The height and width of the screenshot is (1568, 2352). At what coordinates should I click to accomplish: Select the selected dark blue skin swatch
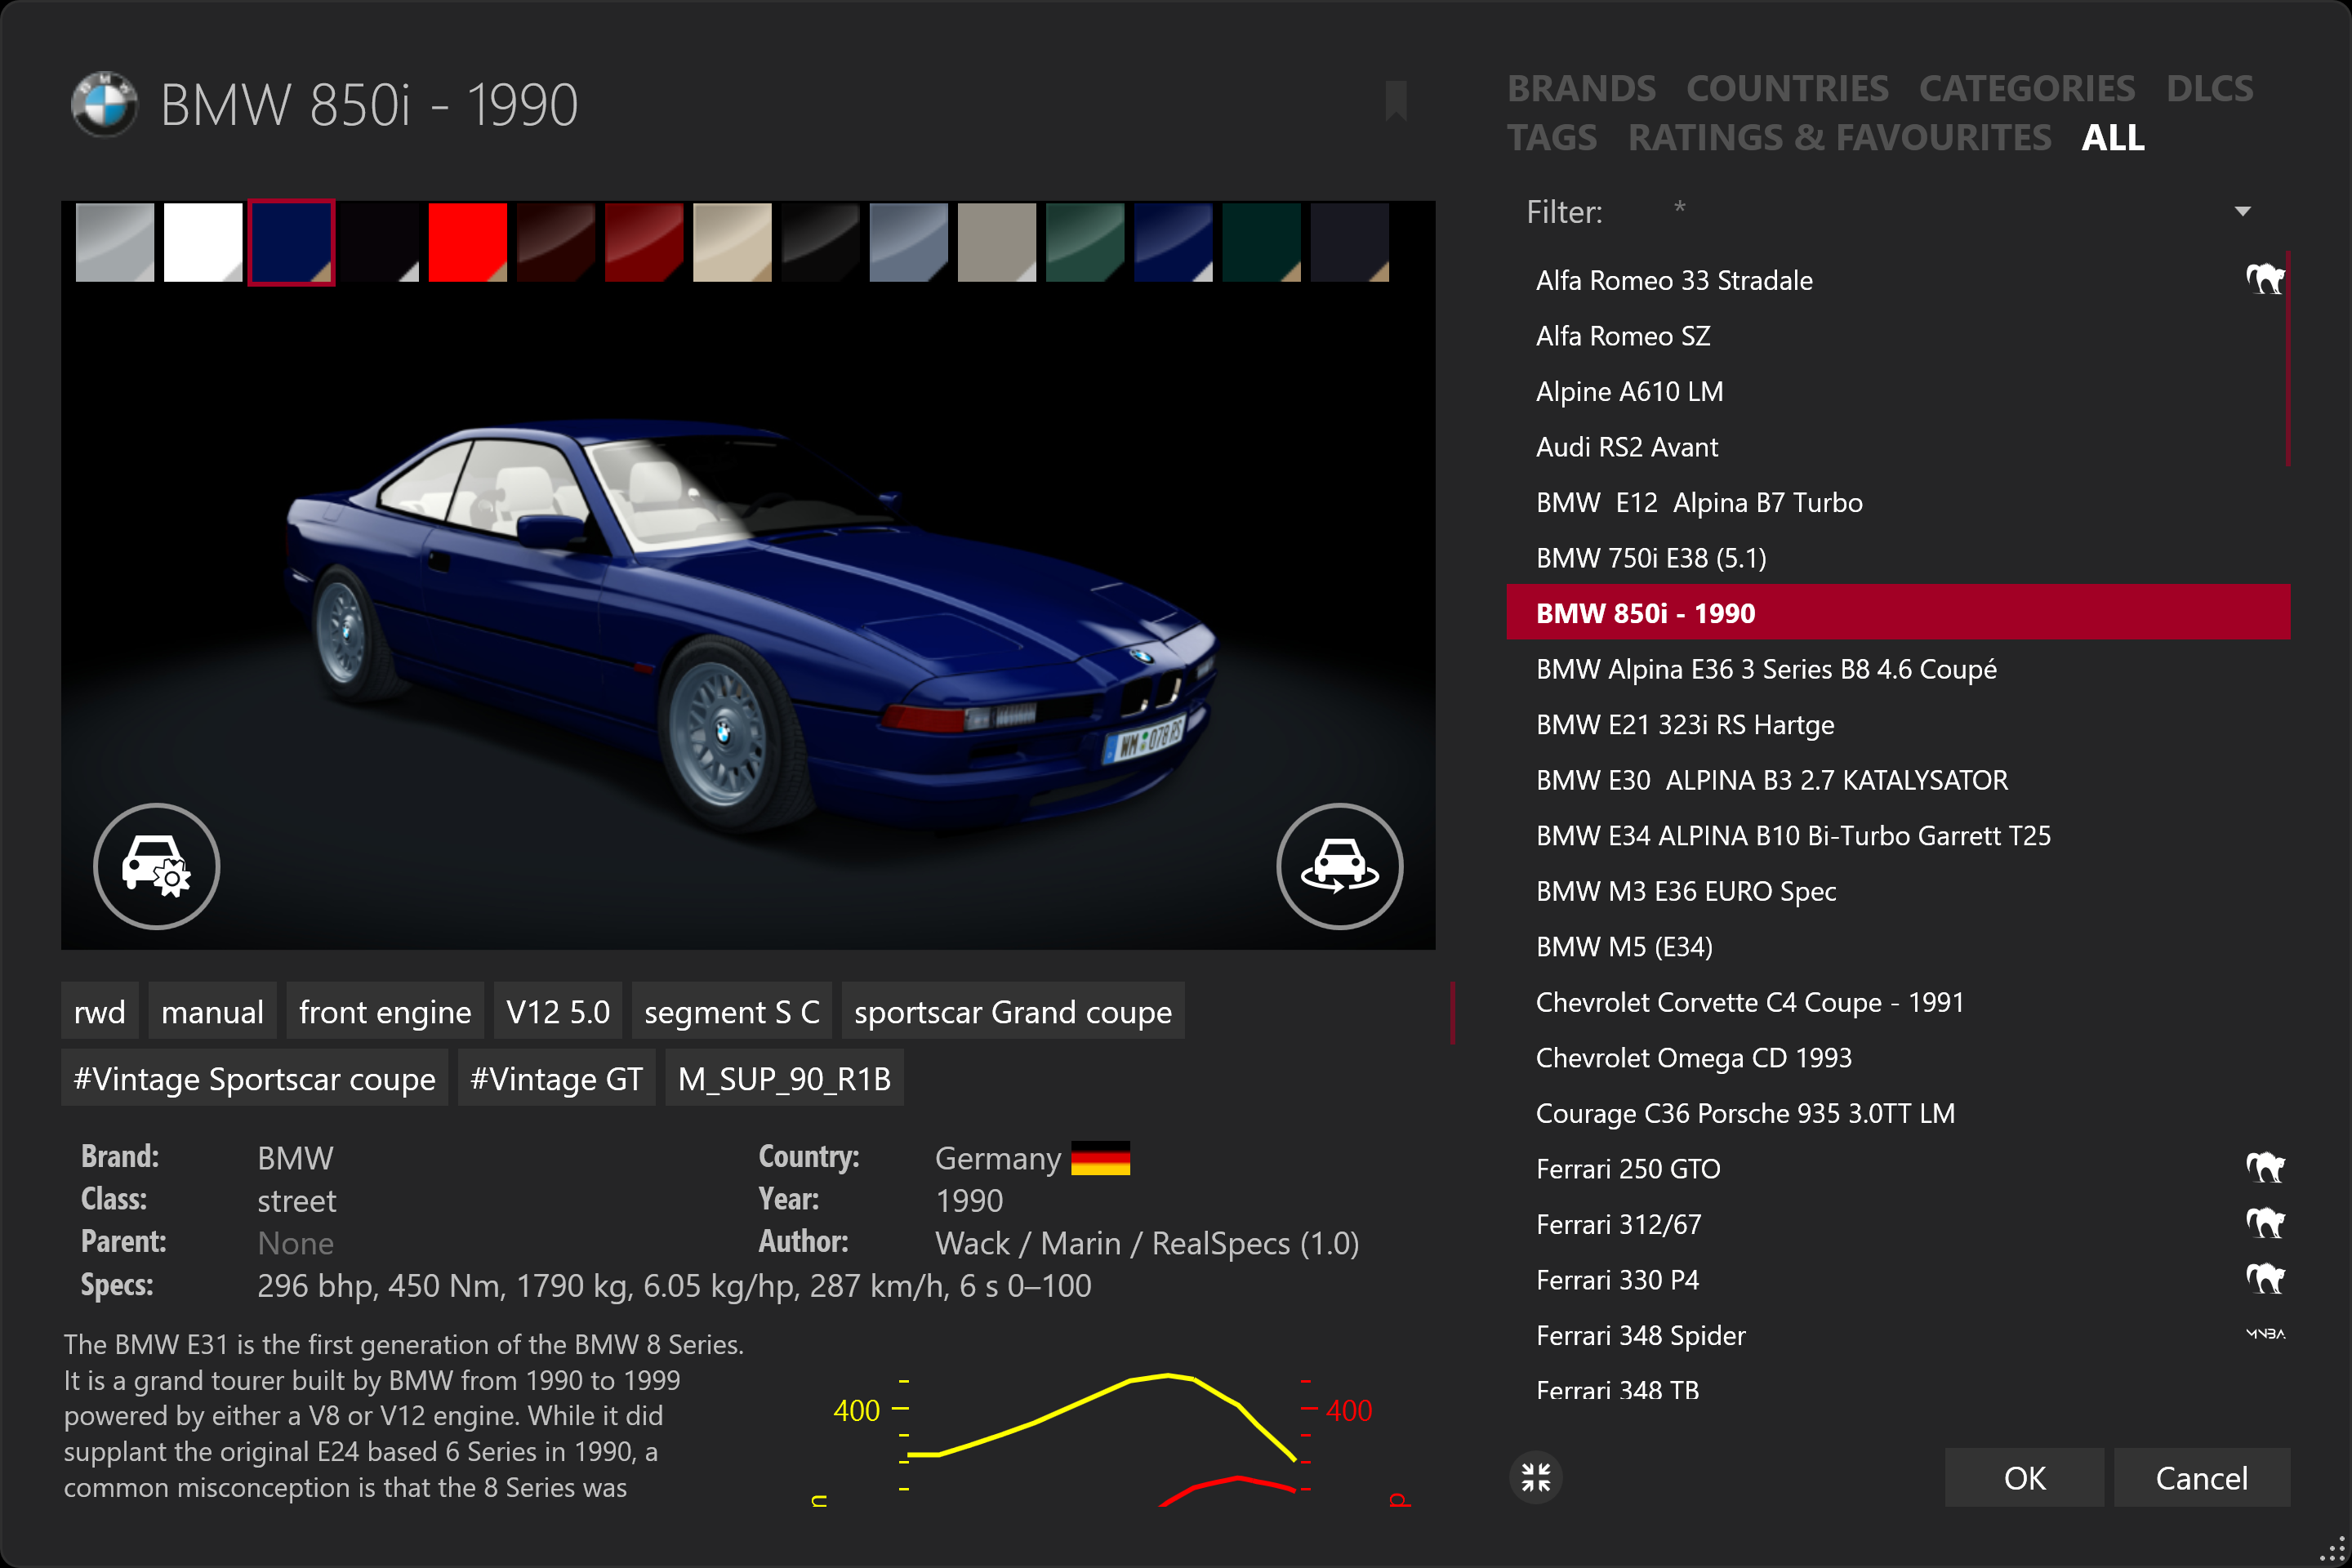tap(291, 242)
